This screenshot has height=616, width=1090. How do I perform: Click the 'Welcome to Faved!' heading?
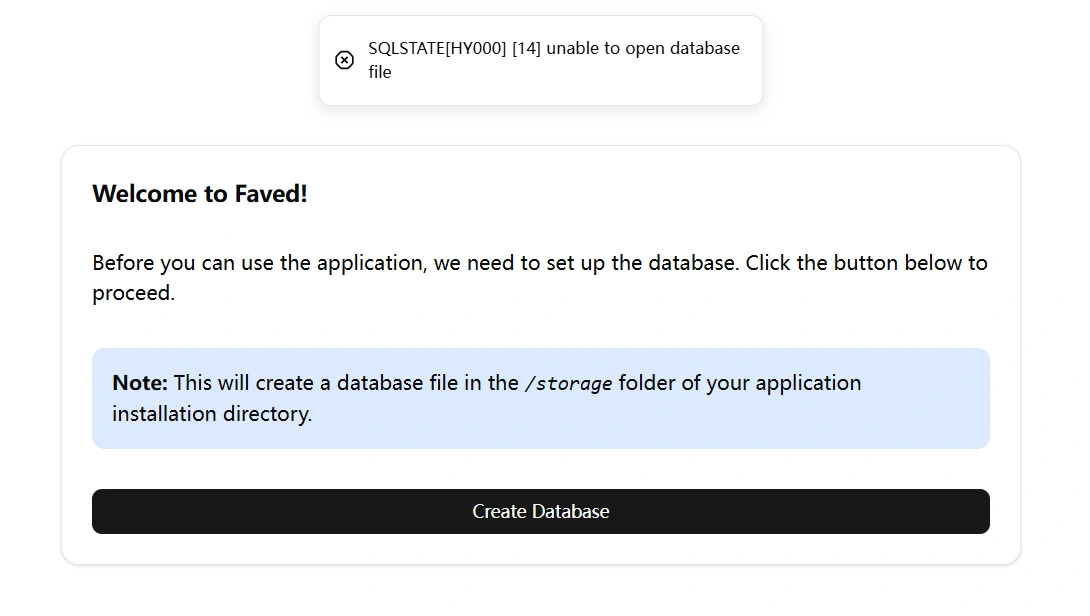point(200,194)
